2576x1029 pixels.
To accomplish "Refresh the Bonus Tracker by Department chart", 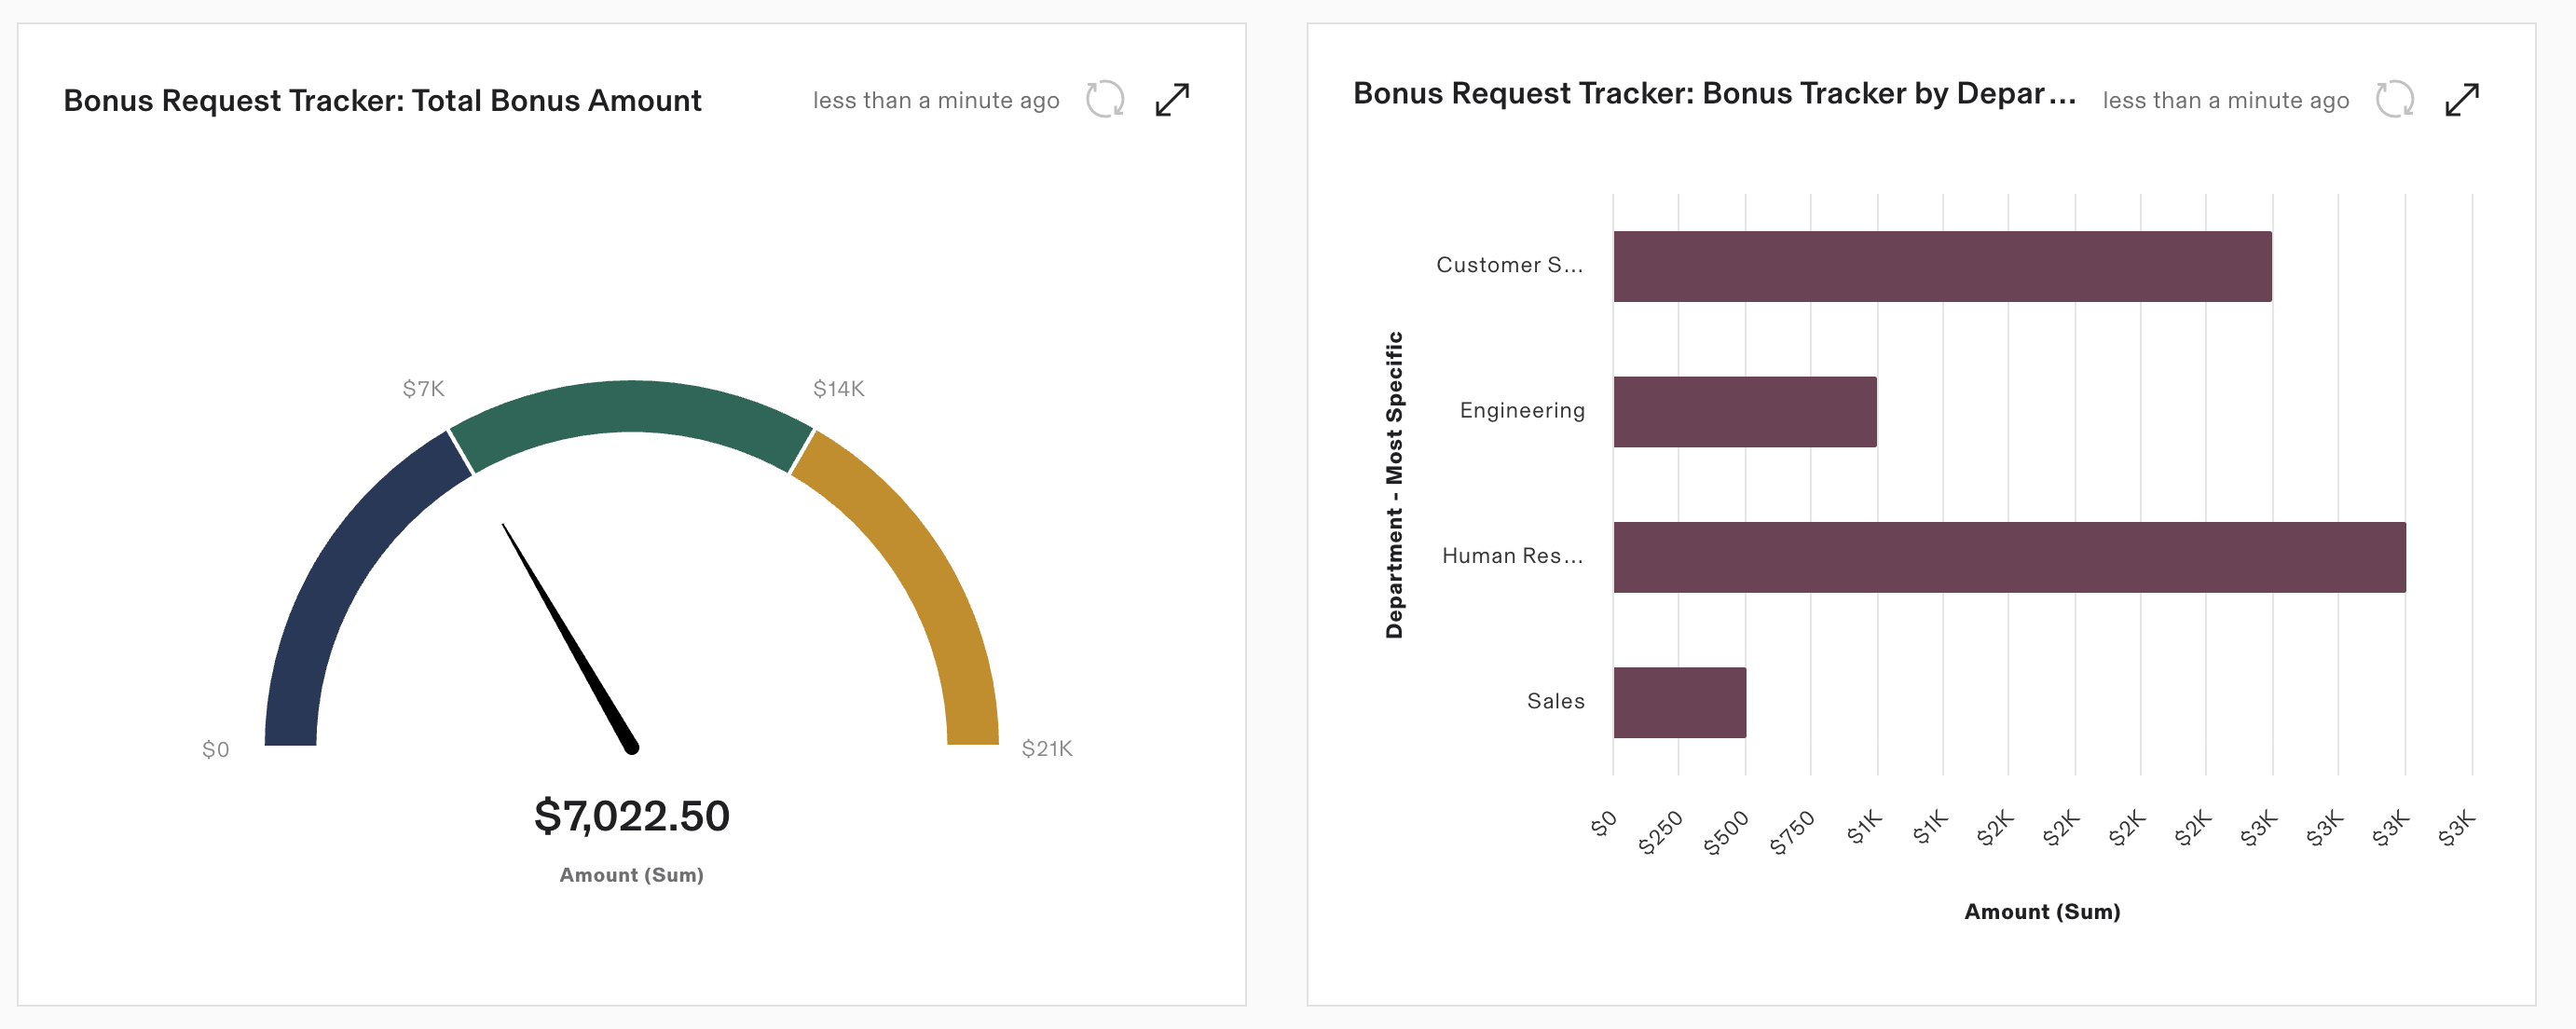I will 2395,99.
